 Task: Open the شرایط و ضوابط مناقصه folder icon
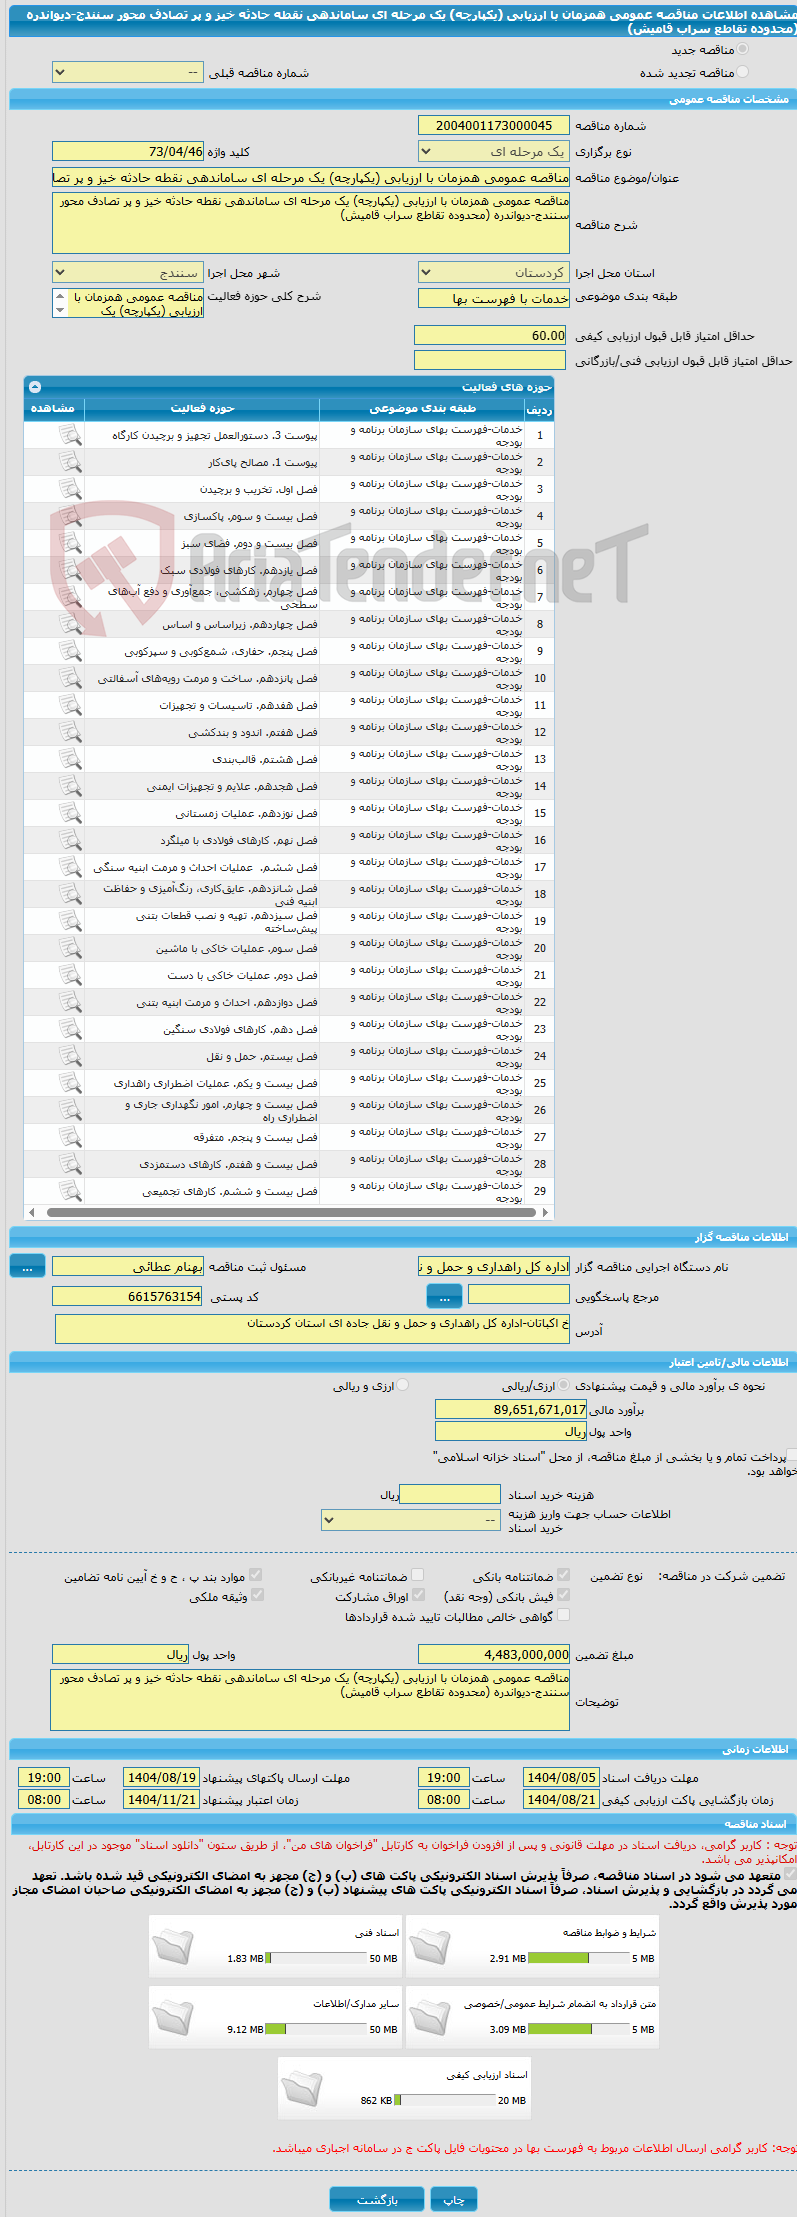coord(430,1946)
